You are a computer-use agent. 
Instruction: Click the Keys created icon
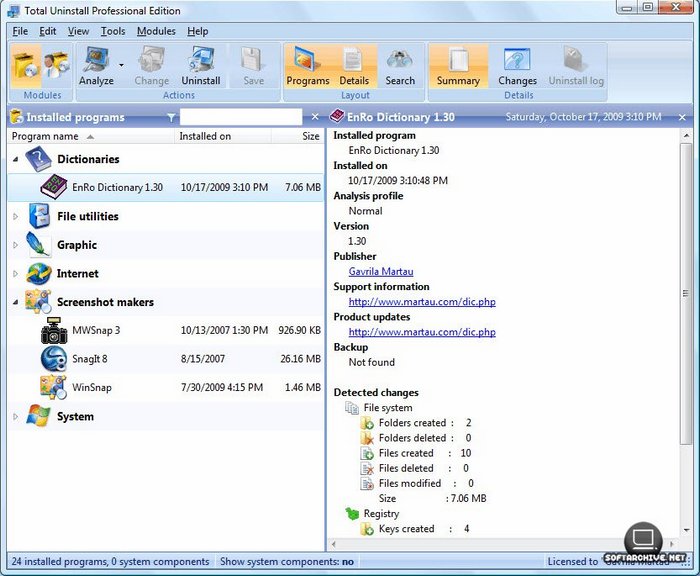(367, 529)
